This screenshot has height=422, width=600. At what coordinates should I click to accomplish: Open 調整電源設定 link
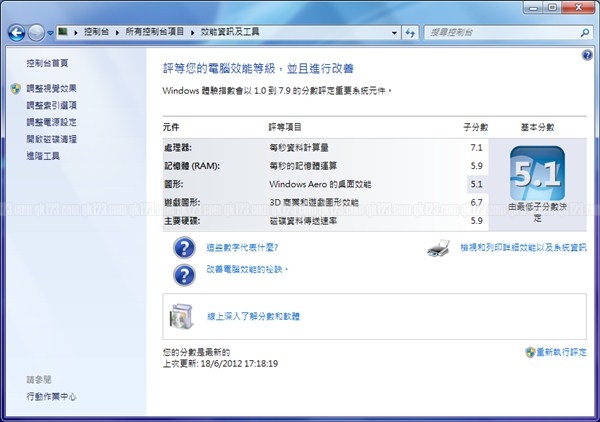[x=52, y=122]
